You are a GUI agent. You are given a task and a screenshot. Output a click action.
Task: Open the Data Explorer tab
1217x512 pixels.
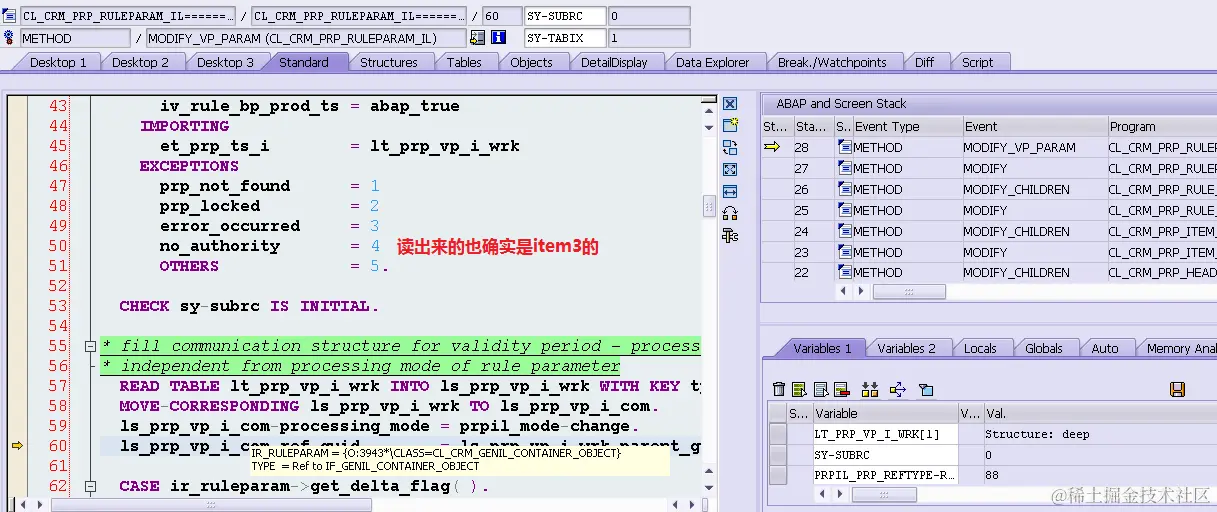[712, 62]
